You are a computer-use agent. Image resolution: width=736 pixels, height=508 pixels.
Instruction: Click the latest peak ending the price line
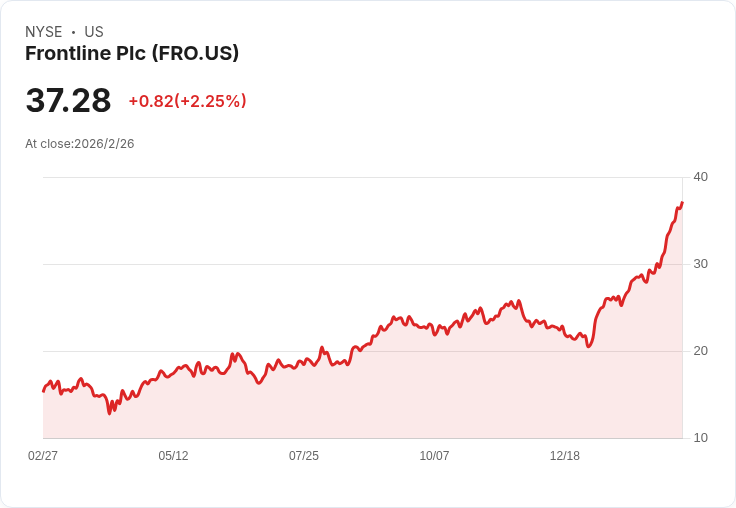pos(682,203)
